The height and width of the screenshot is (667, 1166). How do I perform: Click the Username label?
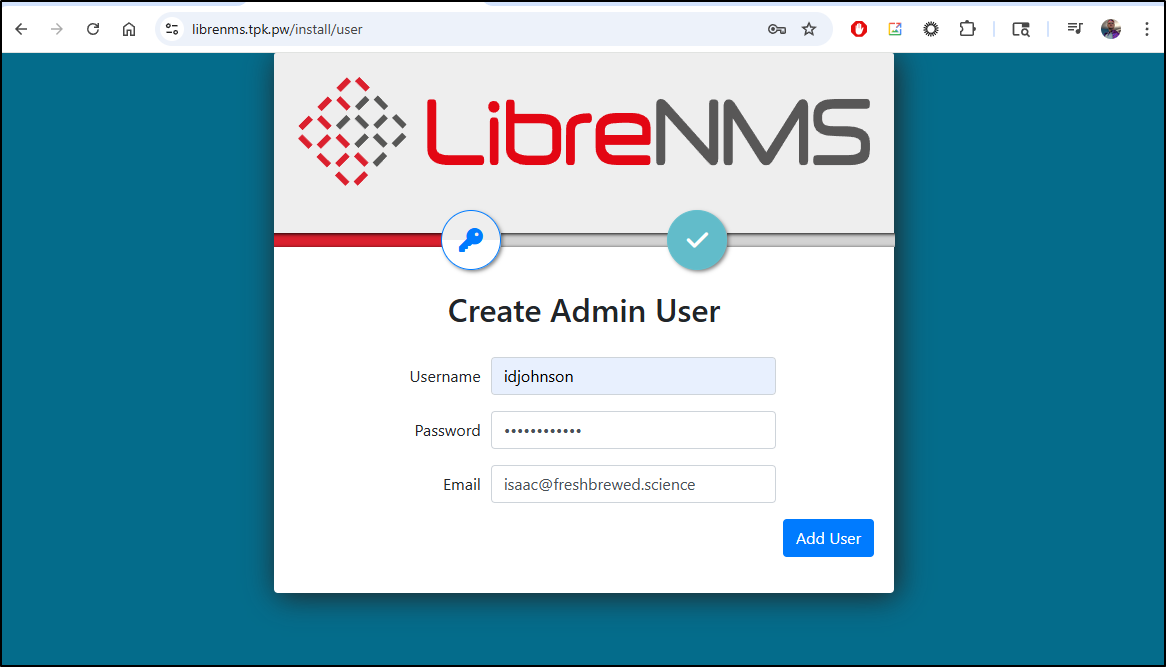pyautogui.click(x=445, y=376)
